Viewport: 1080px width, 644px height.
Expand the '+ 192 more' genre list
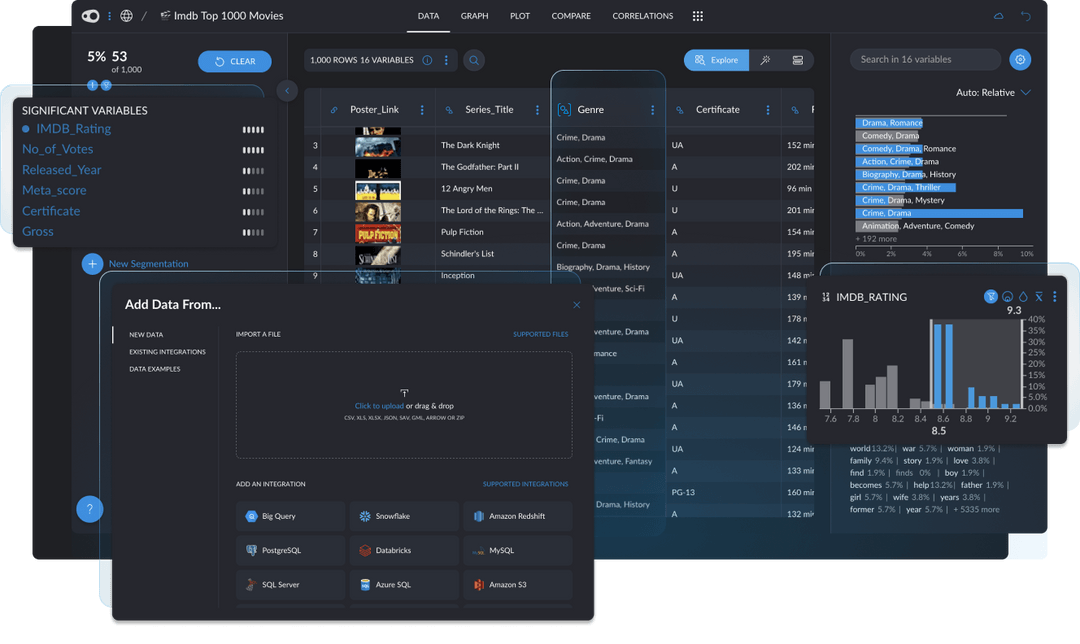tap(878, 237)
